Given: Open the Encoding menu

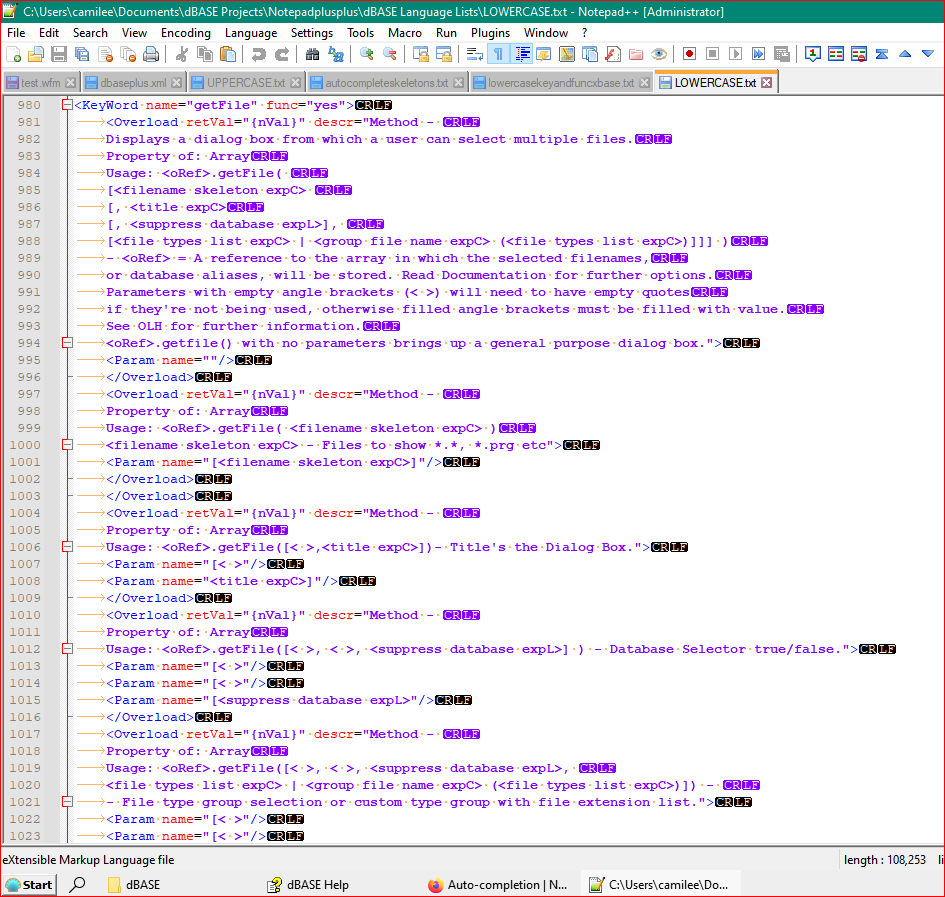Looking at the screenshot, I should coord(186,33).
